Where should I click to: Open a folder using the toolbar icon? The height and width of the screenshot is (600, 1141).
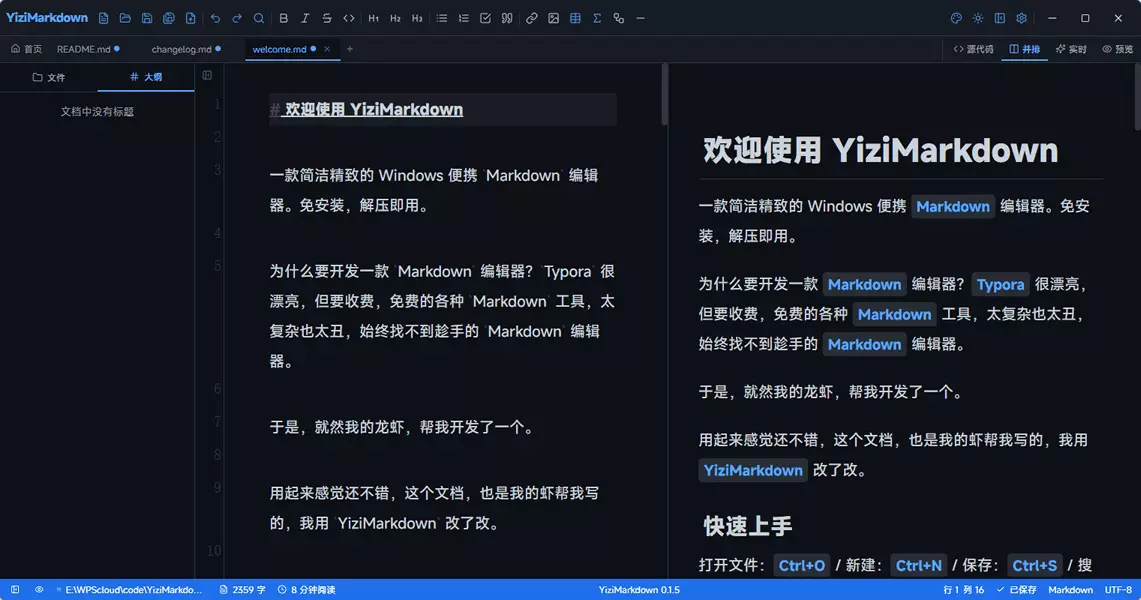[x=125, y=18]
